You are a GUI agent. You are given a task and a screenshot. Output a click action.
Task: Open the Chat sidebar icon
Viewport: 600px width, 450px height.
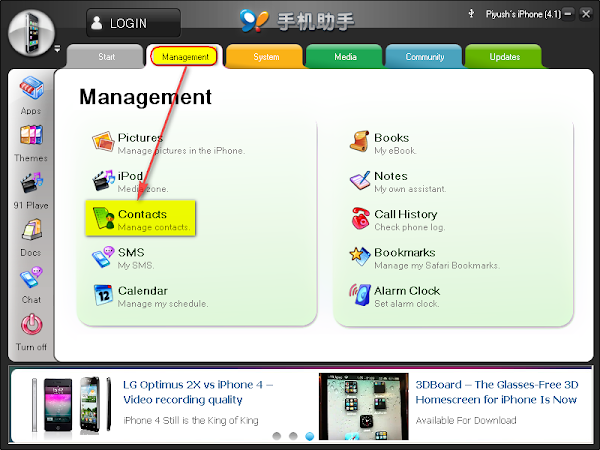coord(31,277)
